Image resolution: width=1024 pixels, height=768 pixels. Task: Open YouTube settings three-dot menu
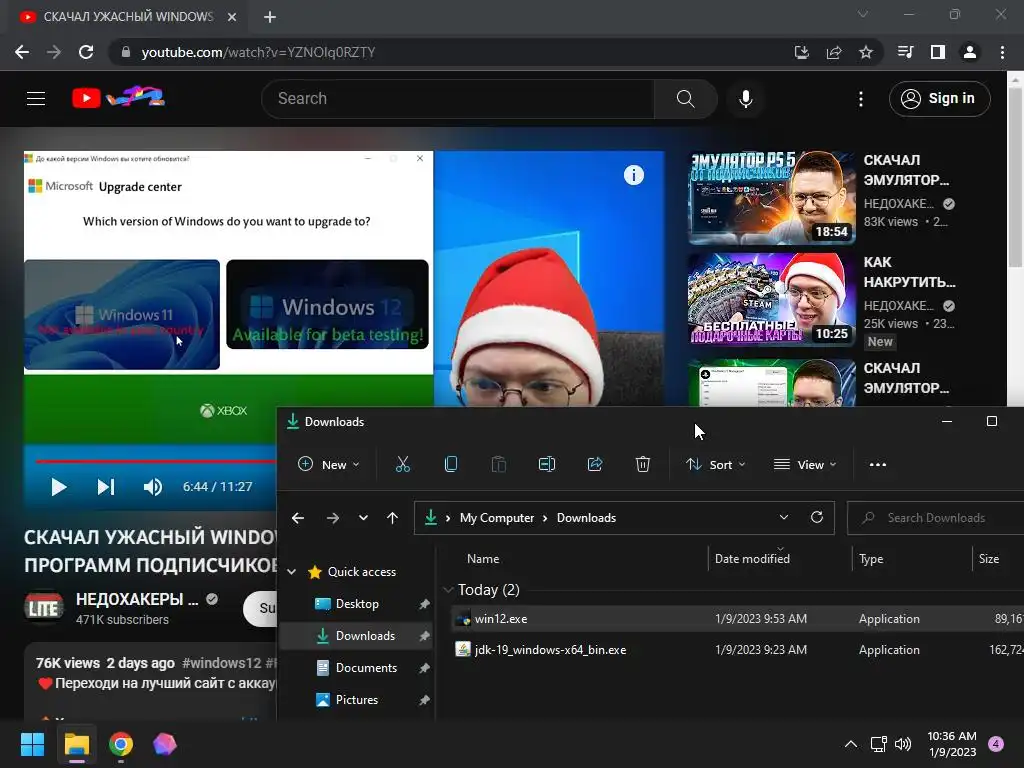click(x=861, y=99)
